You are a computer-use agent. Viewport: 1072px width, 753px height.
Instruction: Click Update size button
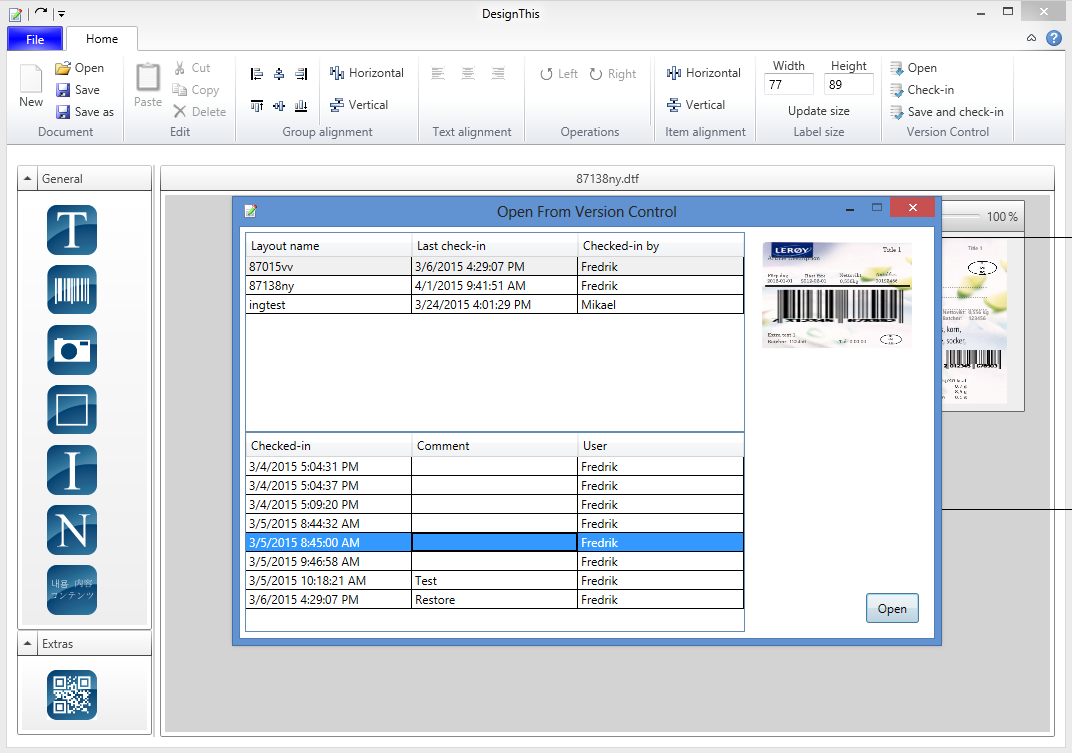[818, 111]
